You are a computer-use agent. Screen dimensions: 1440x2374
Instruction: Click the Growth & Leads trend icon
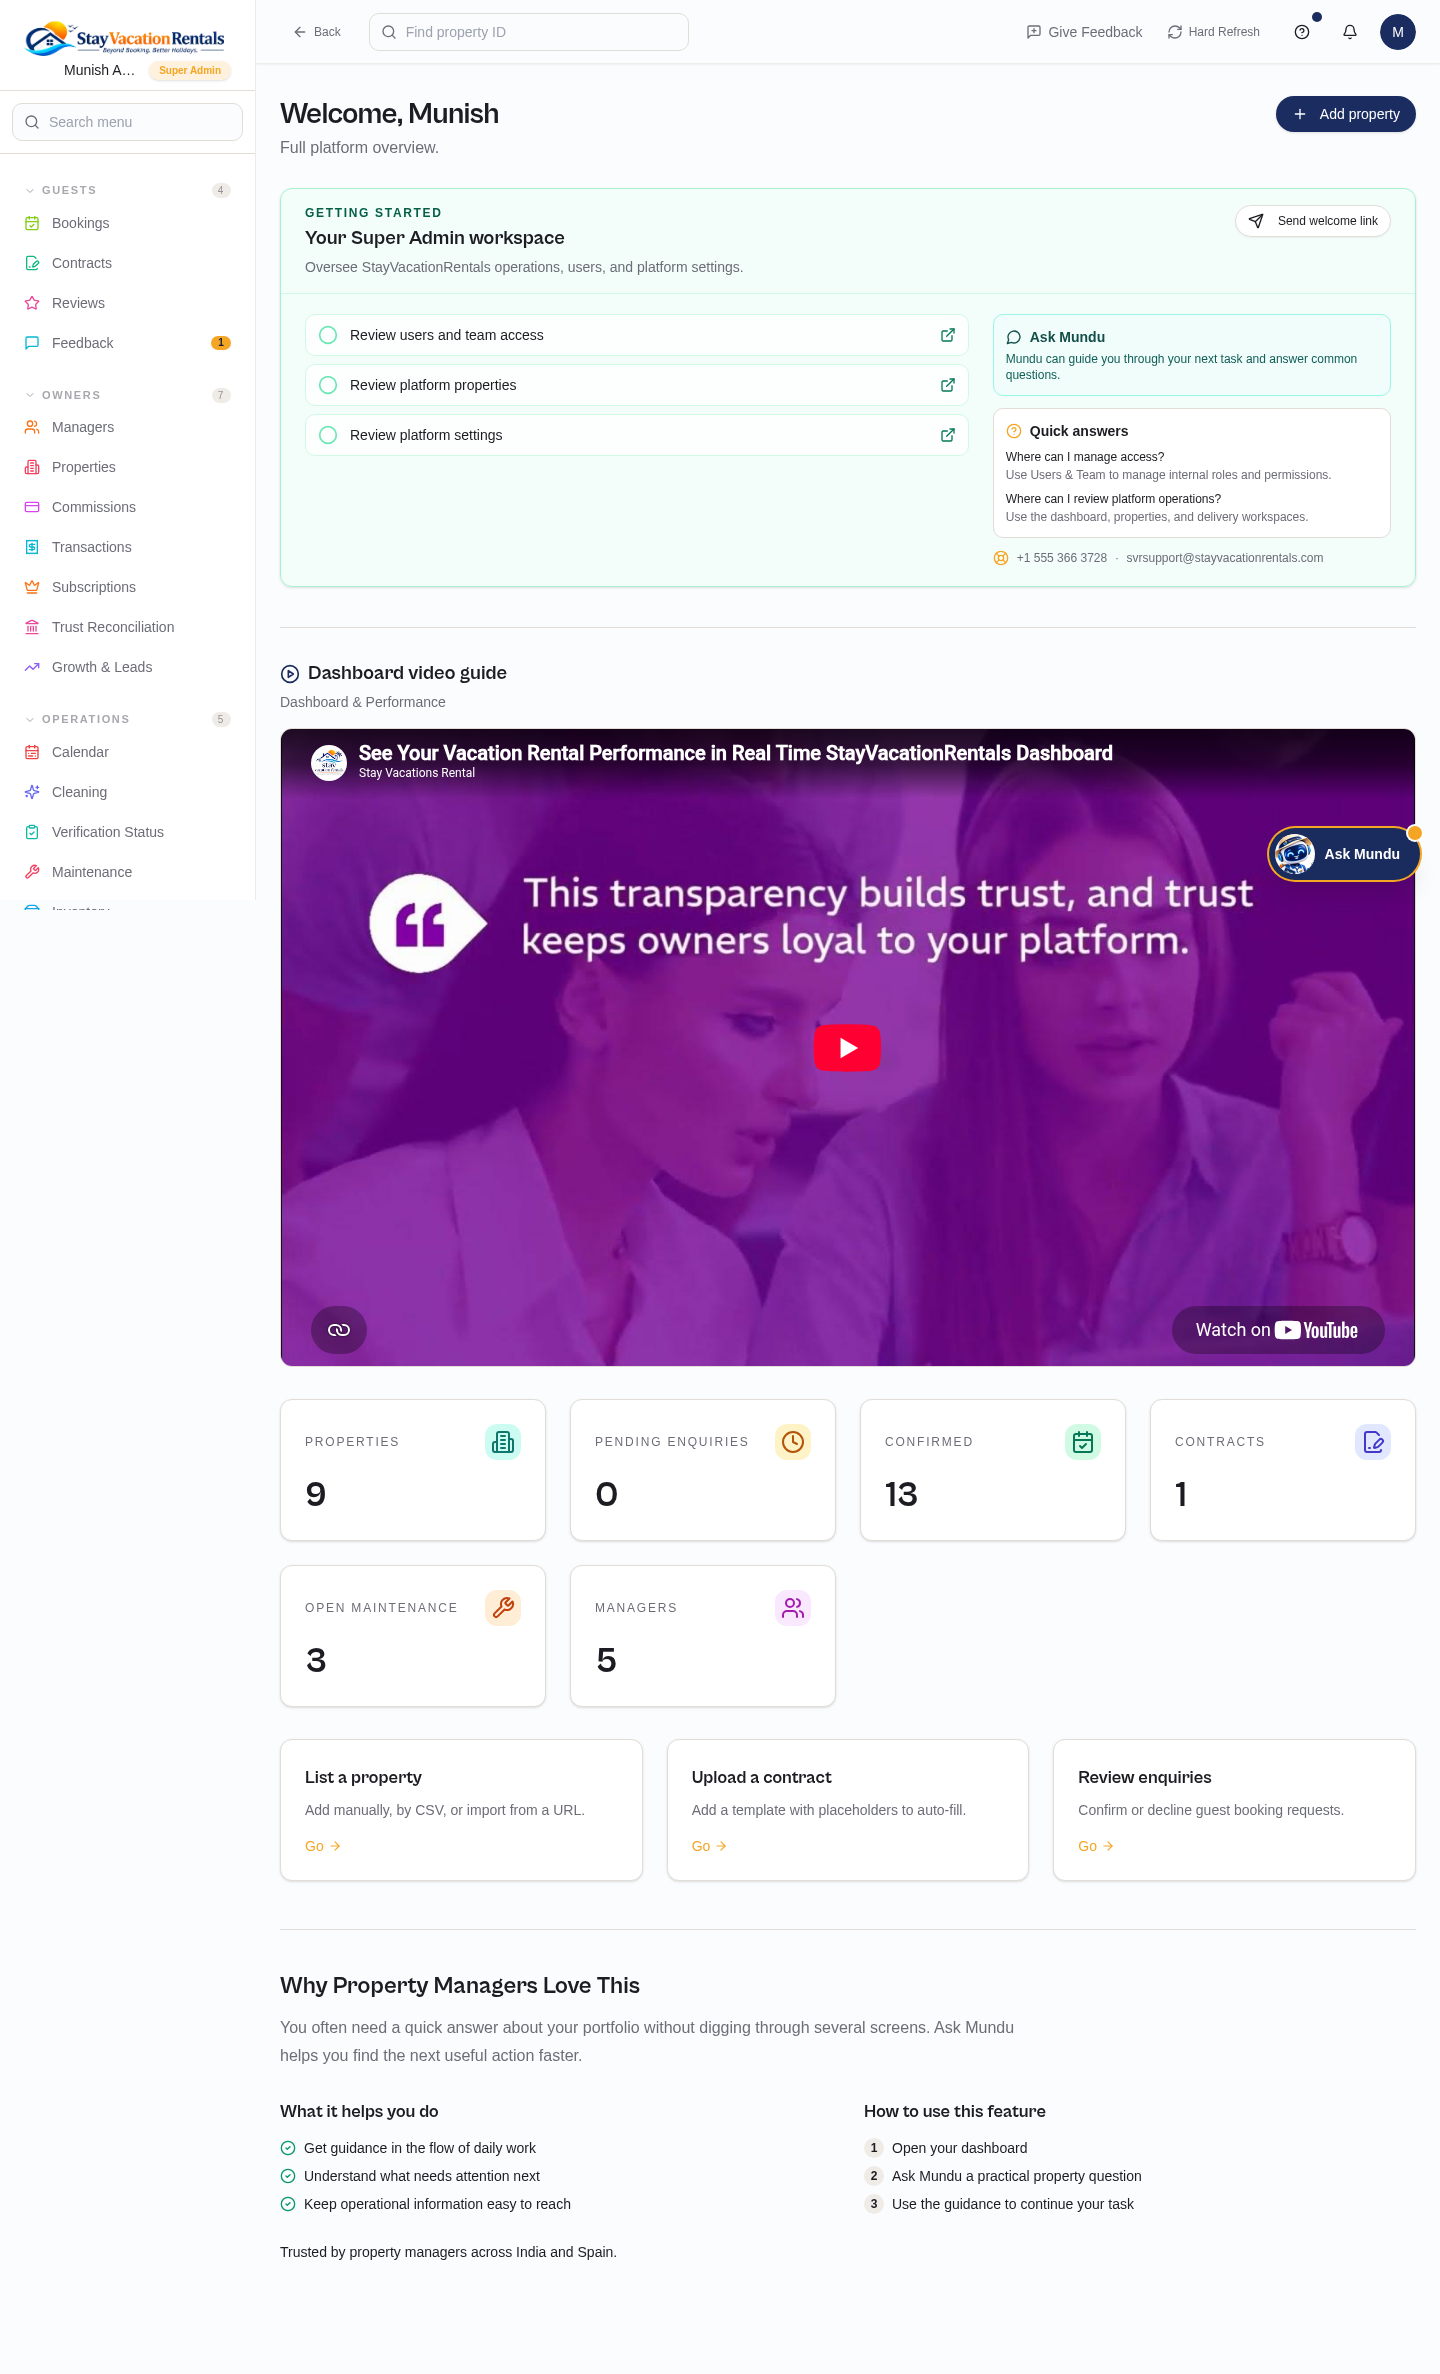(32, 667)
